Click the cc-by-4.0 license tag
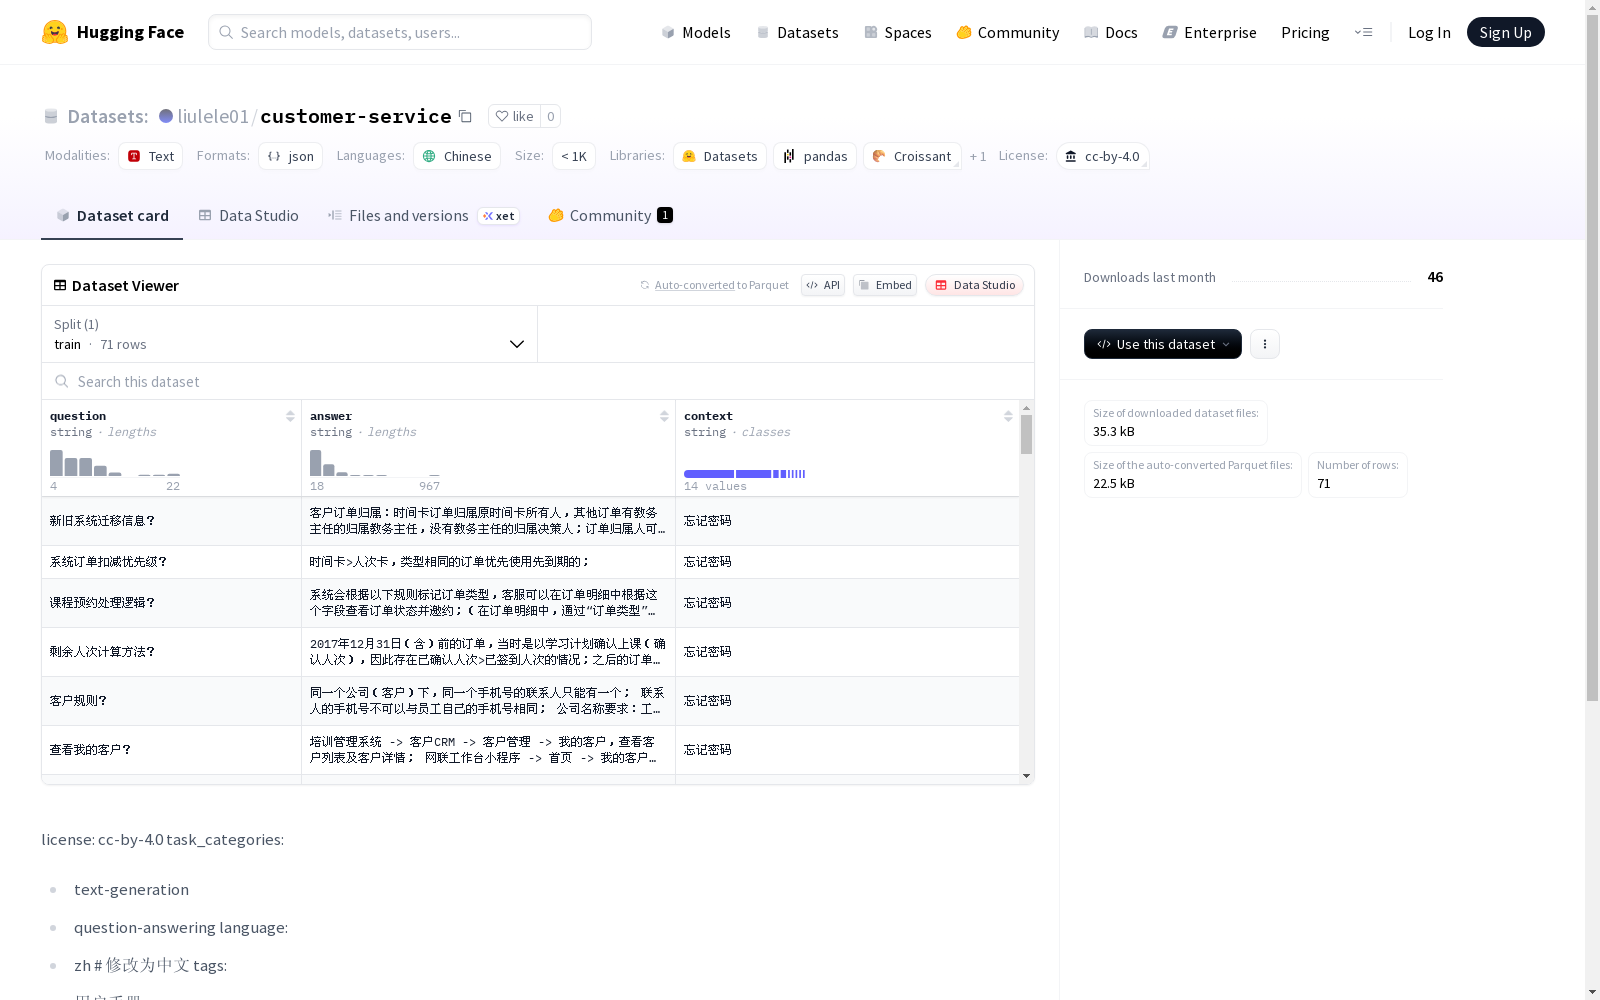 1103,156
